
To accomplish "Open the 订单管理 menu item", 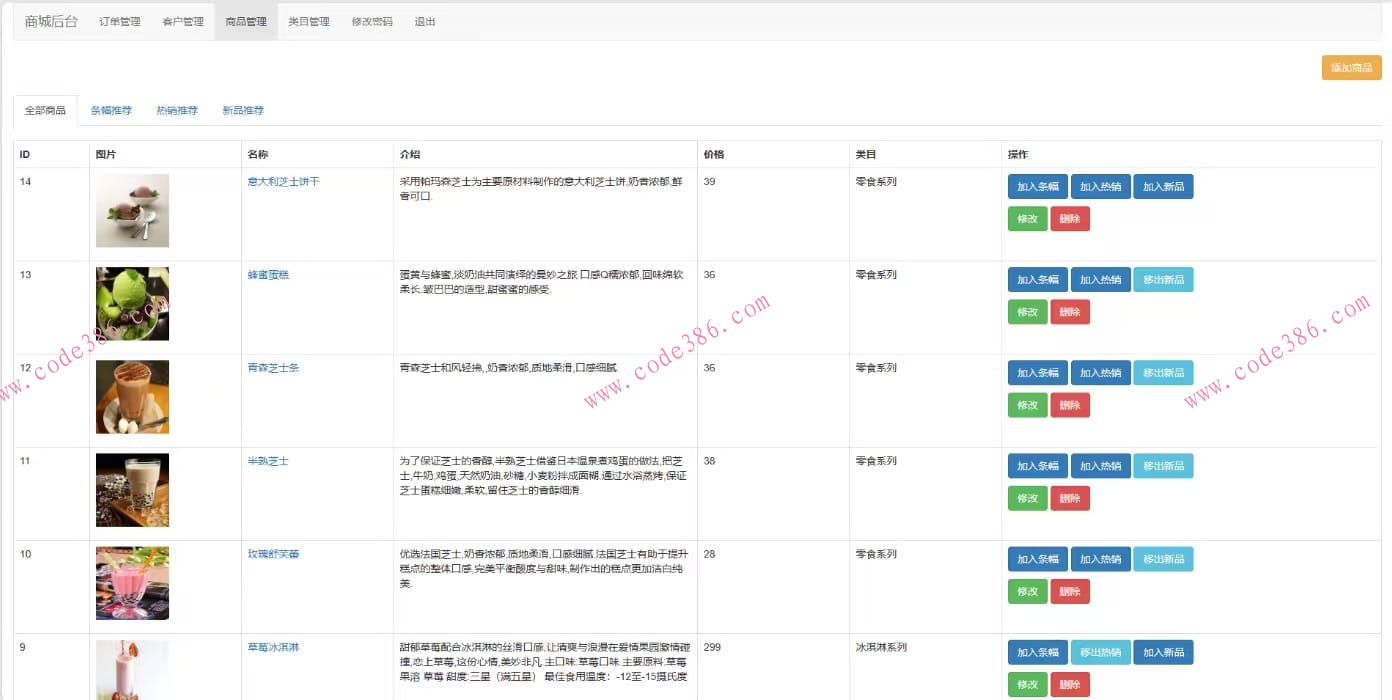I will click(118, 20).
